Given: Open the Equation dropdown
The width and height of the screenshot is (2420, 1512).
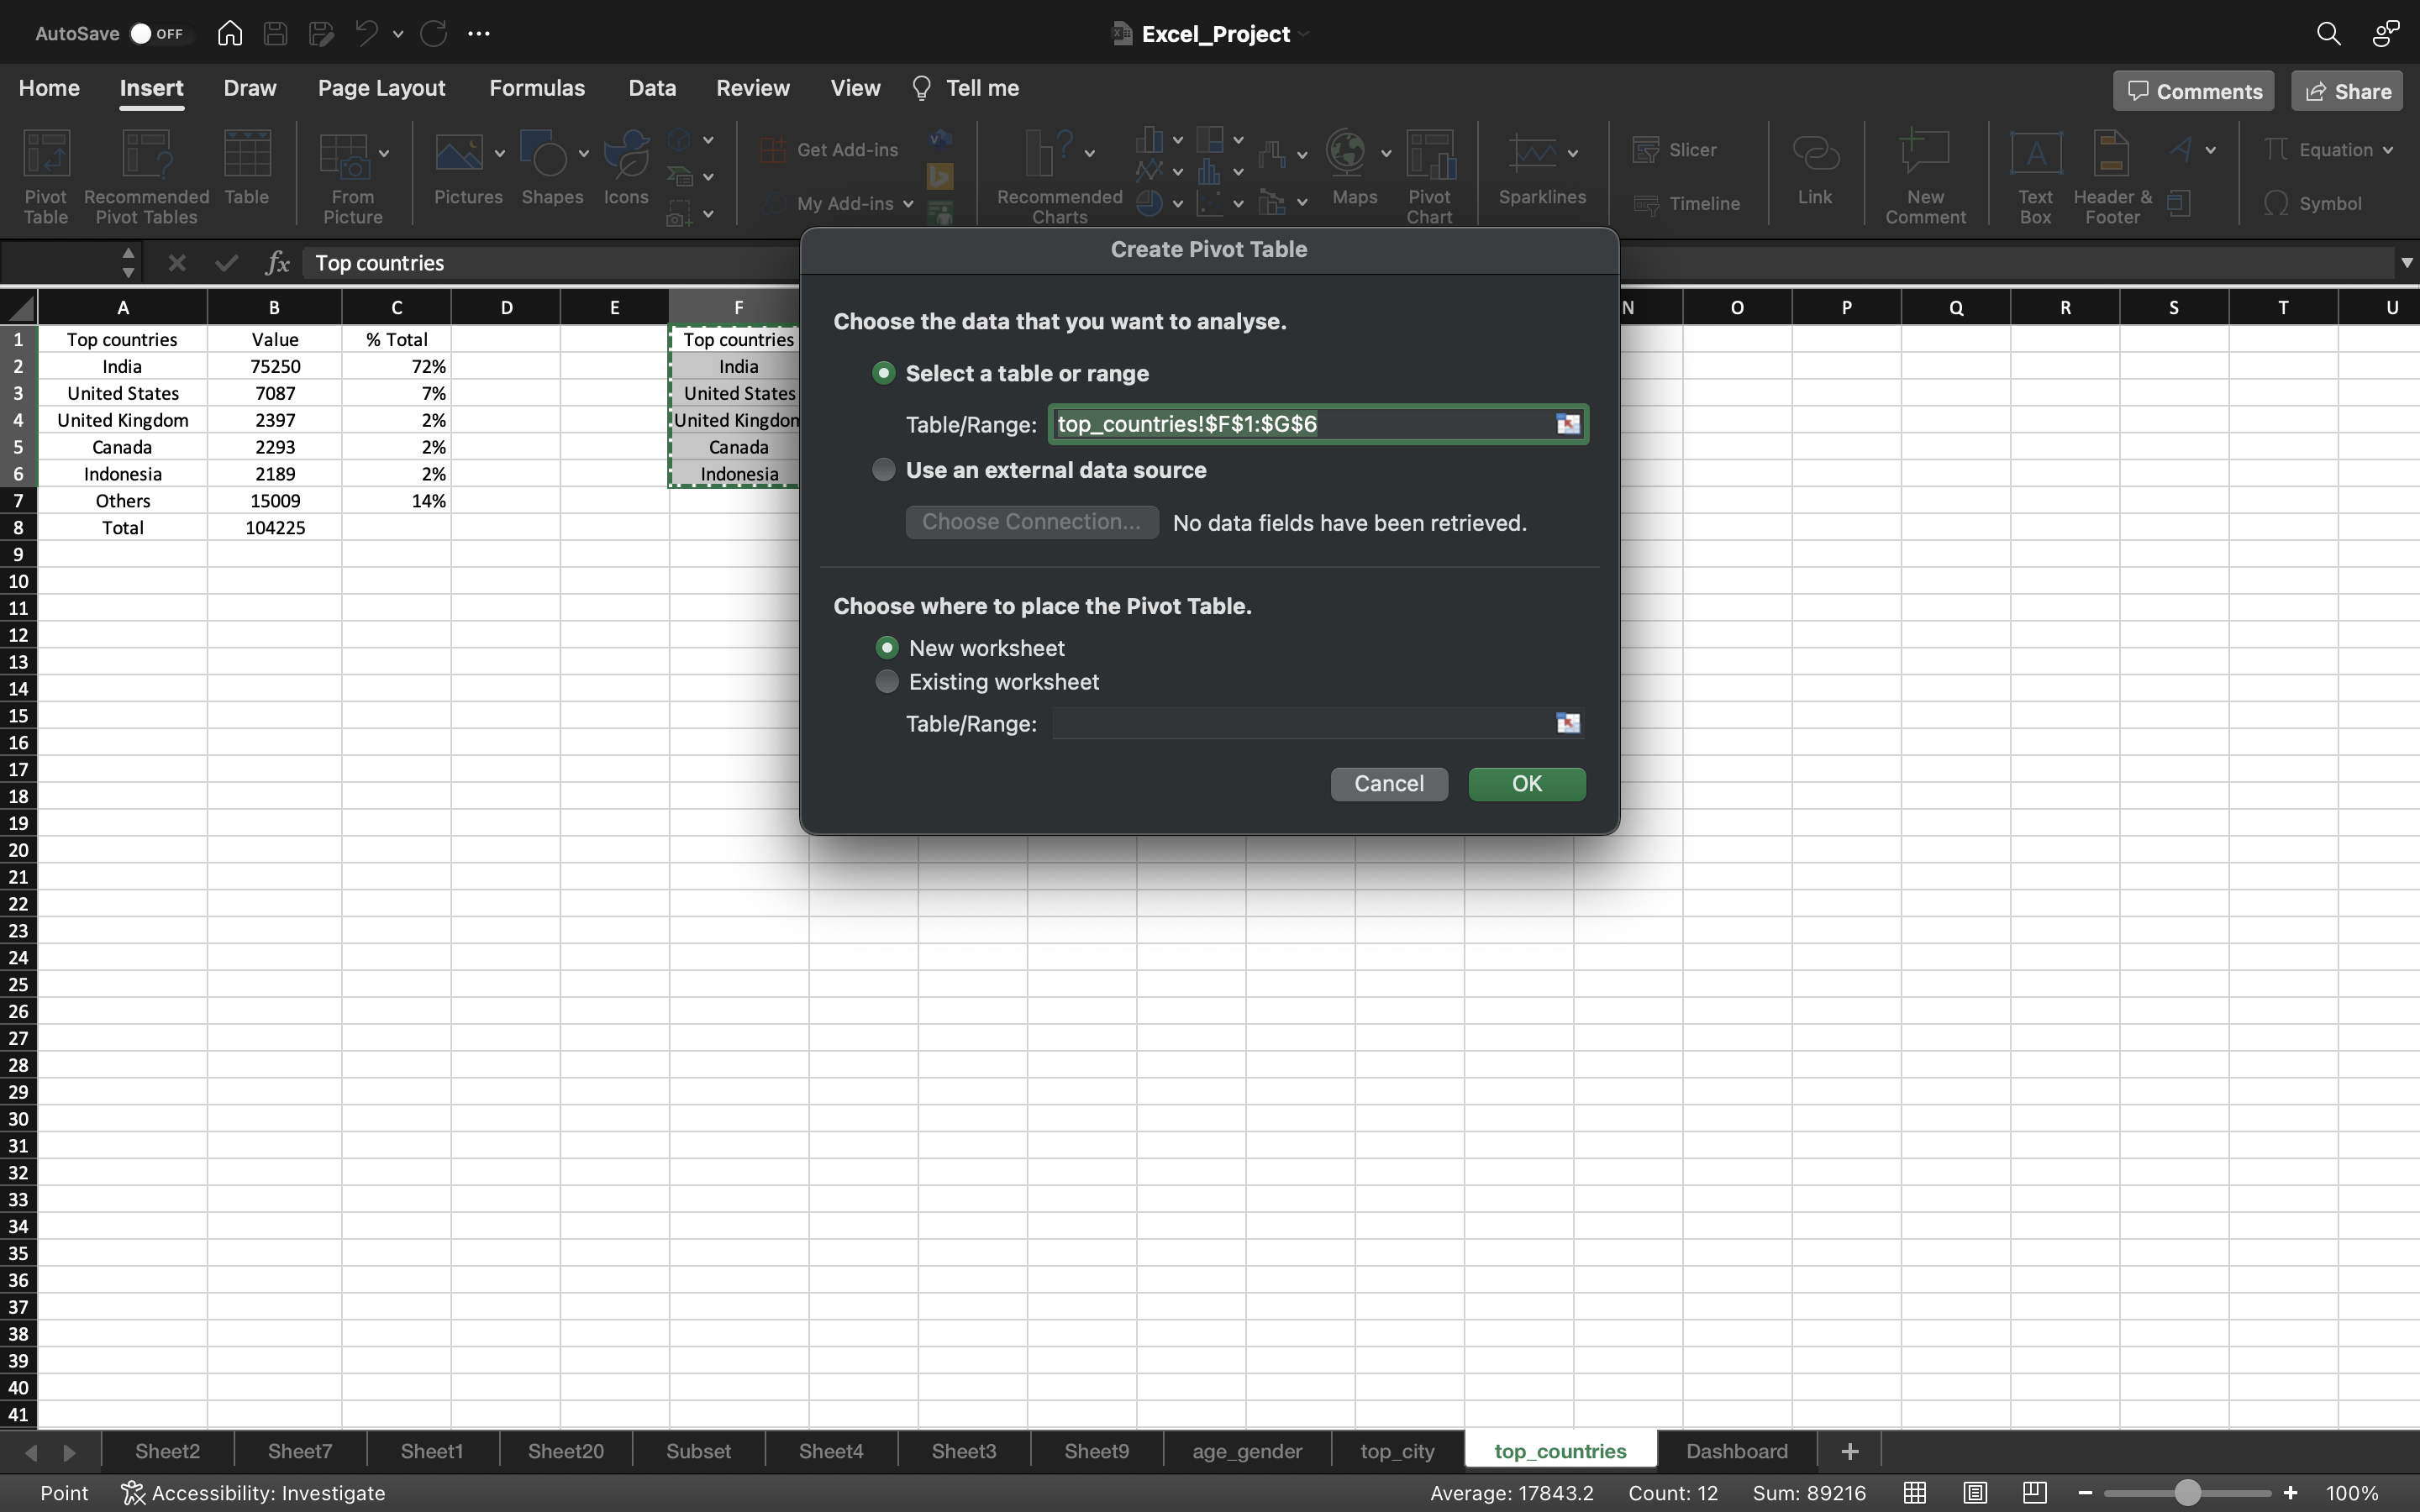Looking at the screenshot, I should (x=2388, y=150).
